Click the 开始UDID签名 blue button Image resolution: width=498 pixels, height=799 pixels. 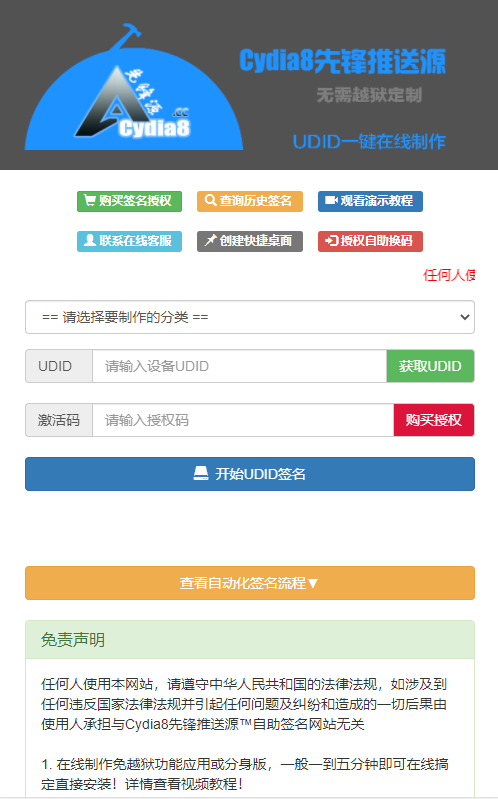[x=250, y=474]
